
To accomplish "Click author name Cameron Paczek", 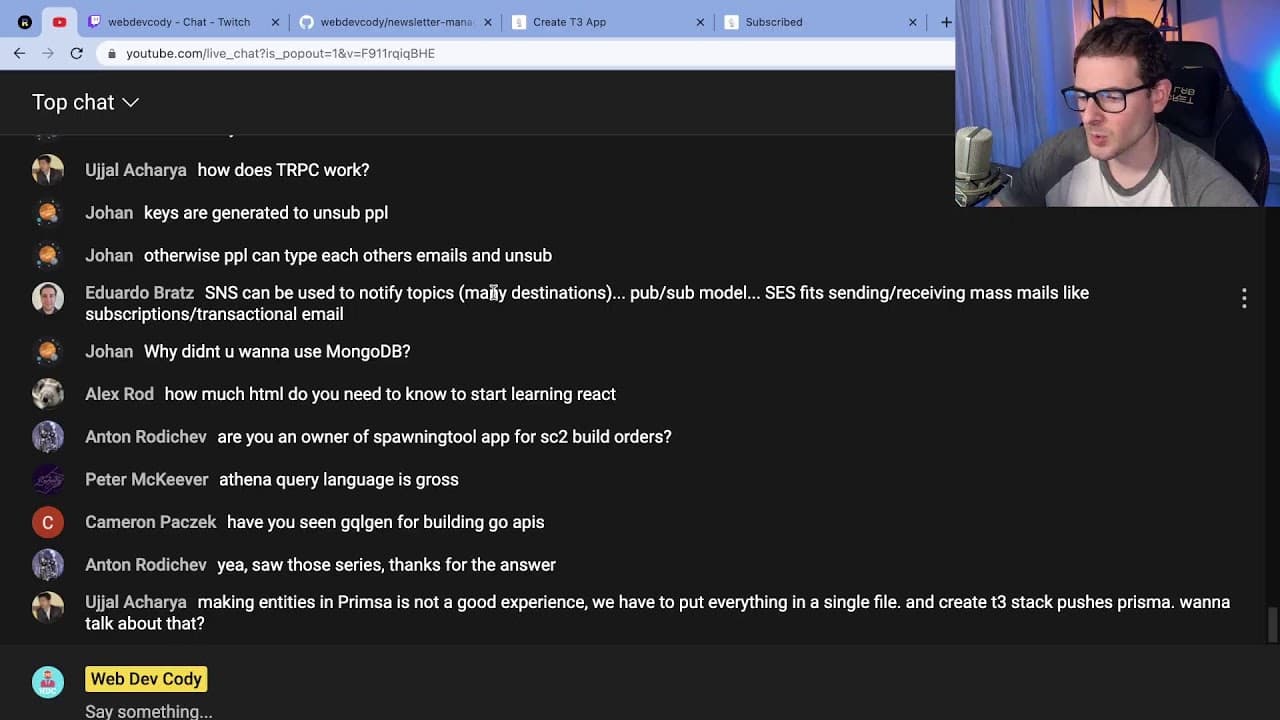I will coord(151,522).
